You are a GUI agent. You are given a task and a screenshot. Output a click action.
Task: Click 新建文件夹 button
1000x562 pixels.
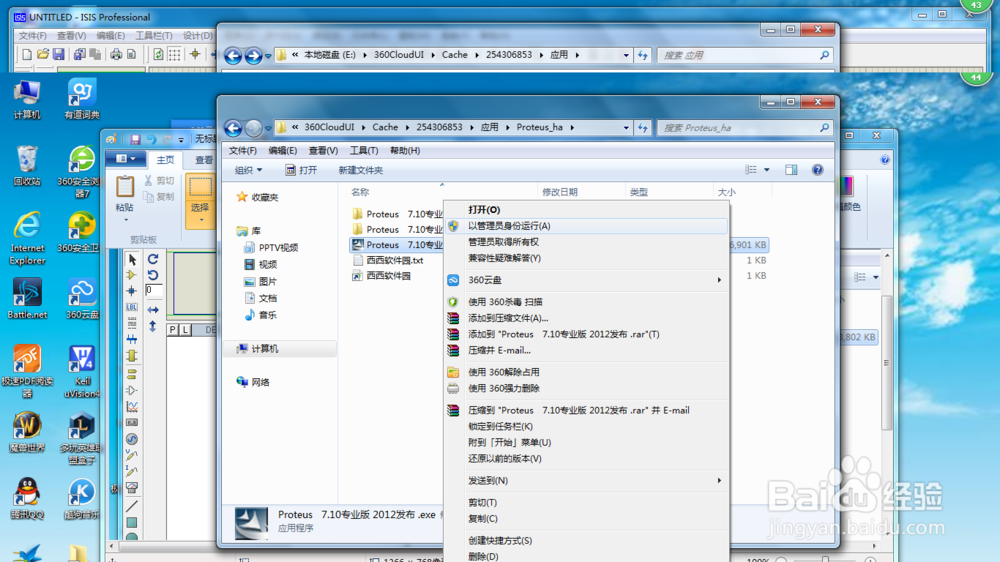pos(360,170)
